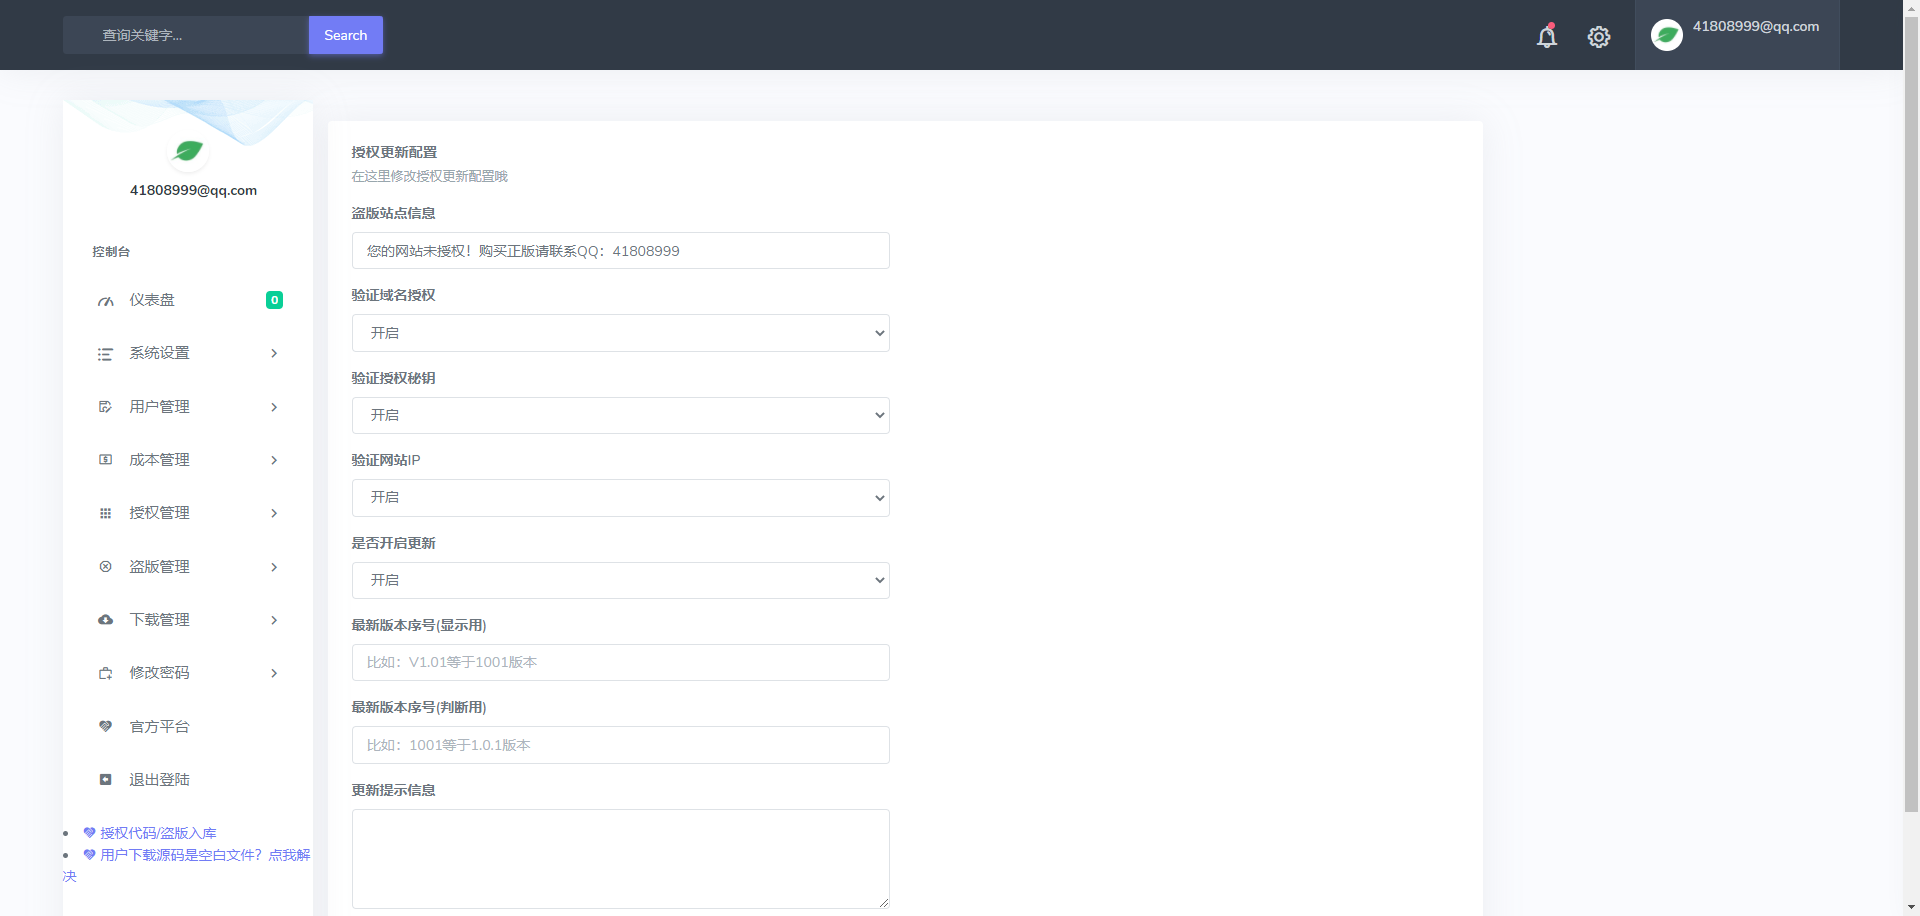Open the notifications bell icon
1920x916 pixels.
point(1547,36)
